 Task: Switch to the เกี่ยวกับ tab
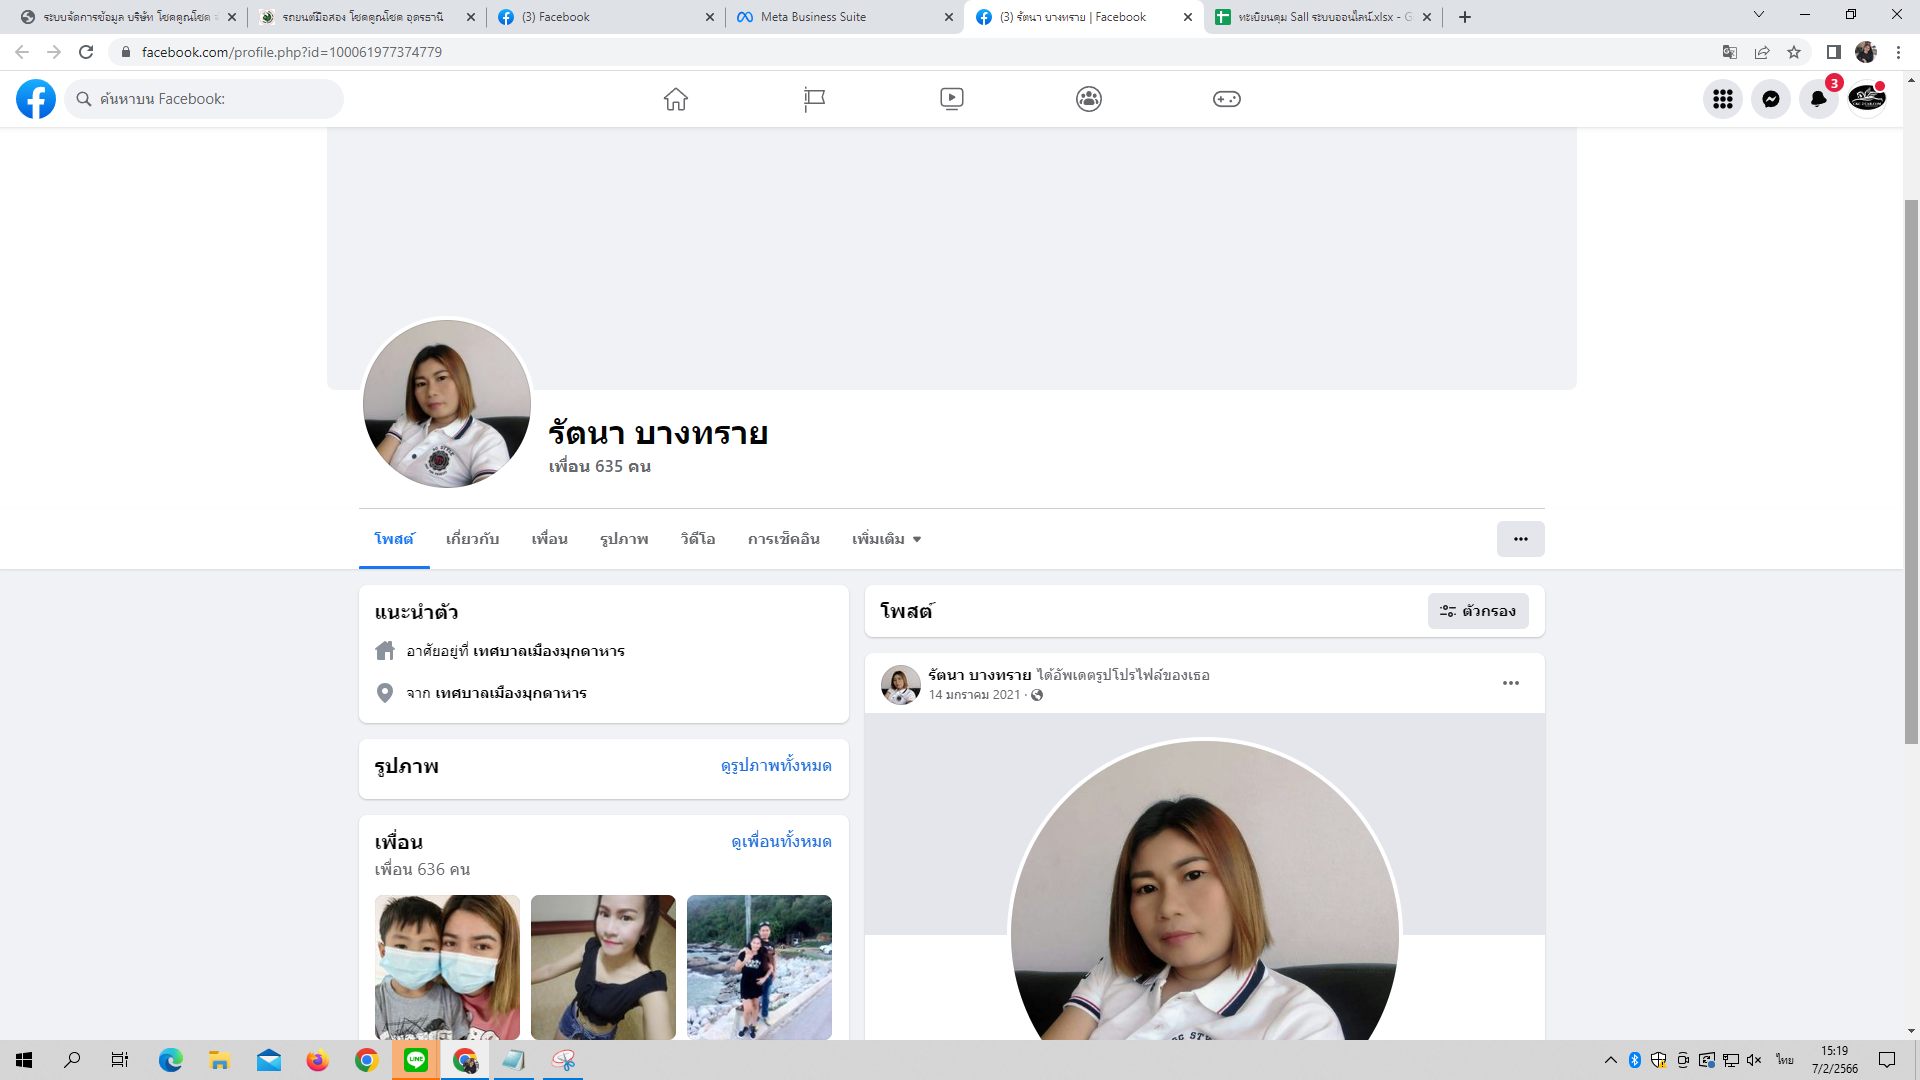coord(472,539)
